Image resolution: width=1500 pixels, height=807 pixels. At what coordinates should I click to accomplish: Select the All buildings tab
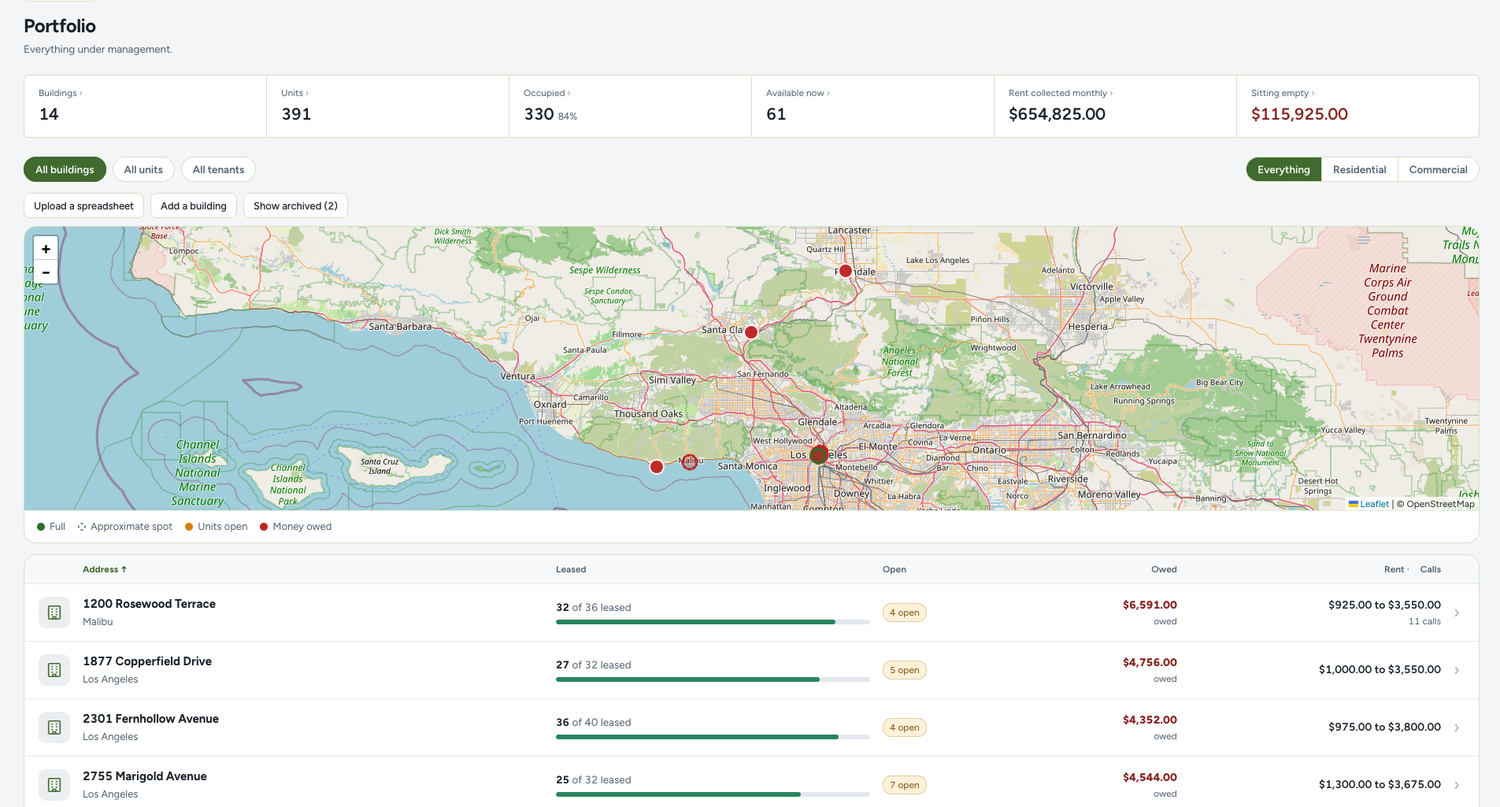65,170
